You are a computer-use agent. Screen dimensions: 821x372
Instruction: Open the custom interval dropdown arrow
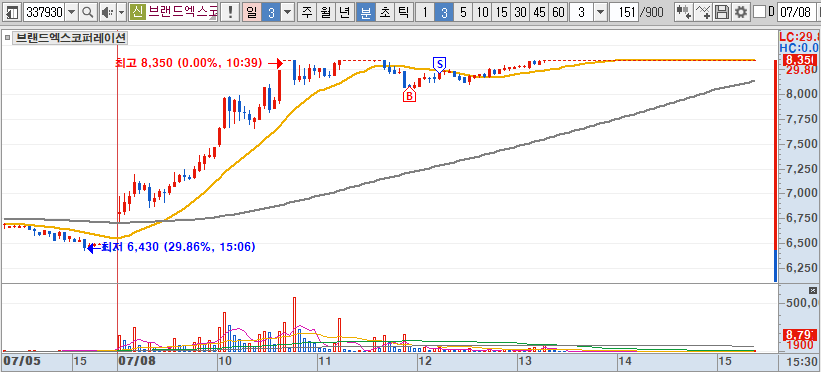[600, 12]
